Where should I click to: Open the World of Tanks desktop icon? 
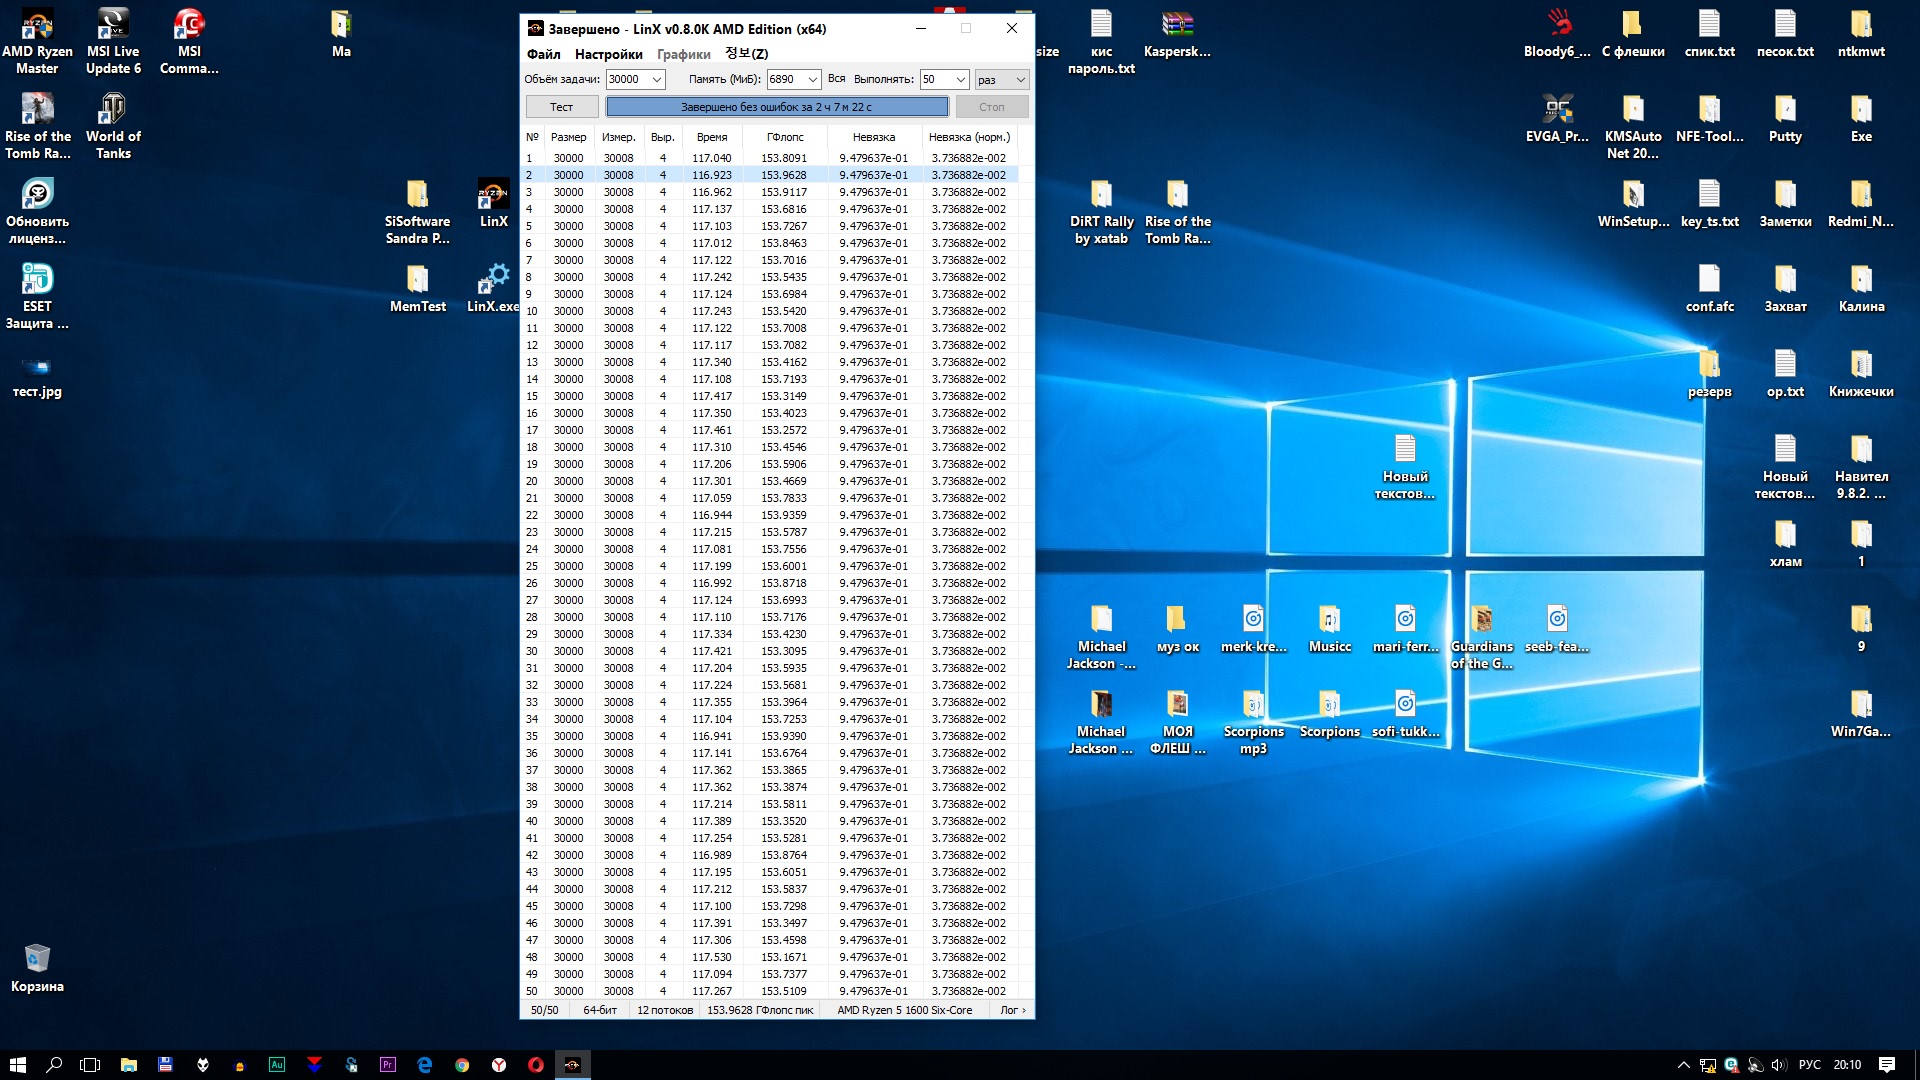pos(113,125)
